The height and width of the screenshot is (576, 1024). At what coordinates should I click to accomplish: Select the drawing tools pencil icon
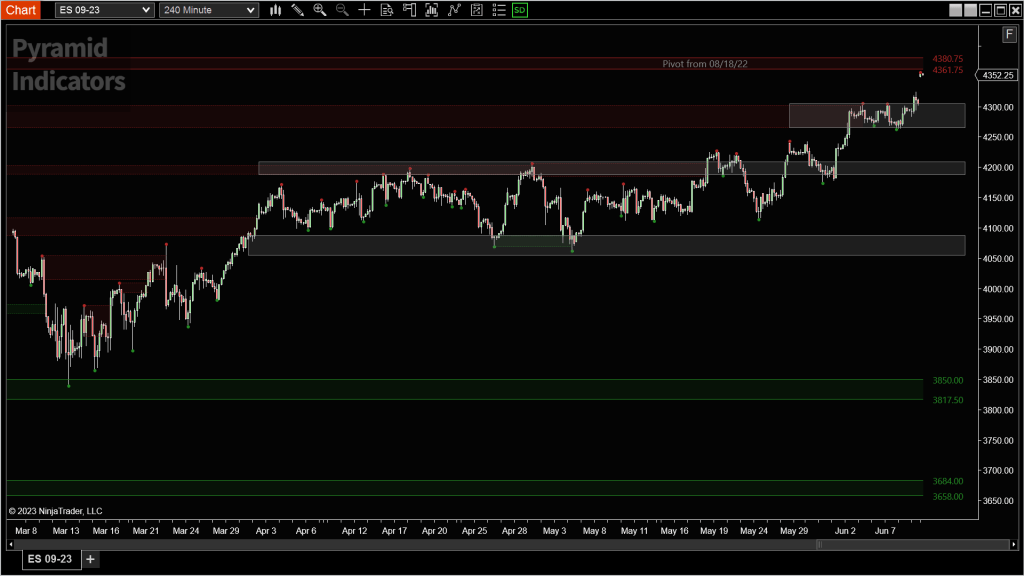297,10
